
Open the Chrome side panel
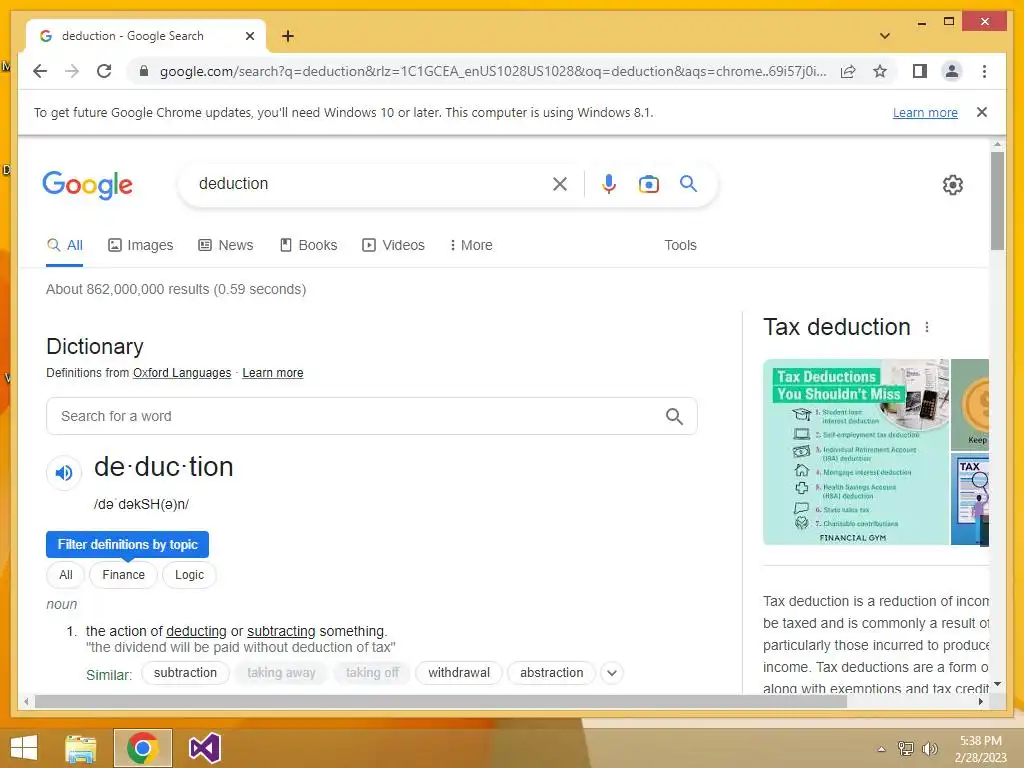920,71
